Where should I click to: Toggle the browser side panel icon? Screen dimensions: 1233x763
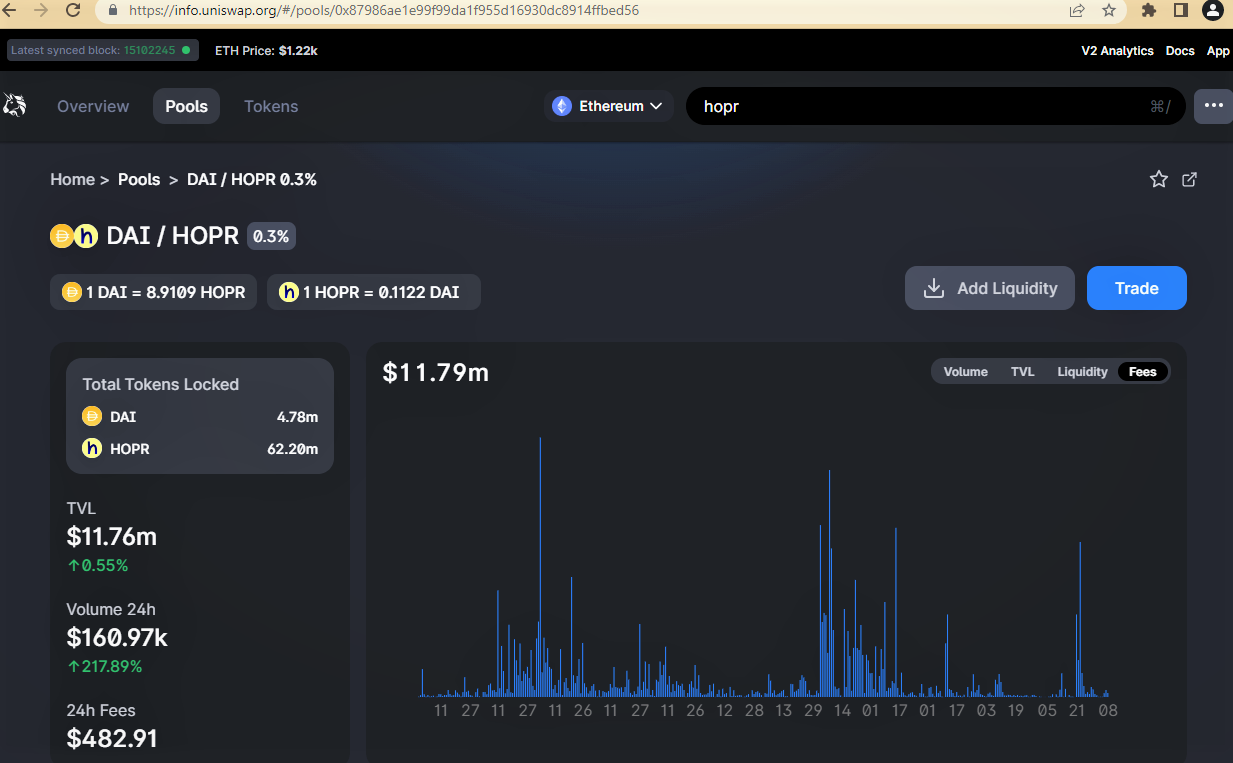point(1181,10)
